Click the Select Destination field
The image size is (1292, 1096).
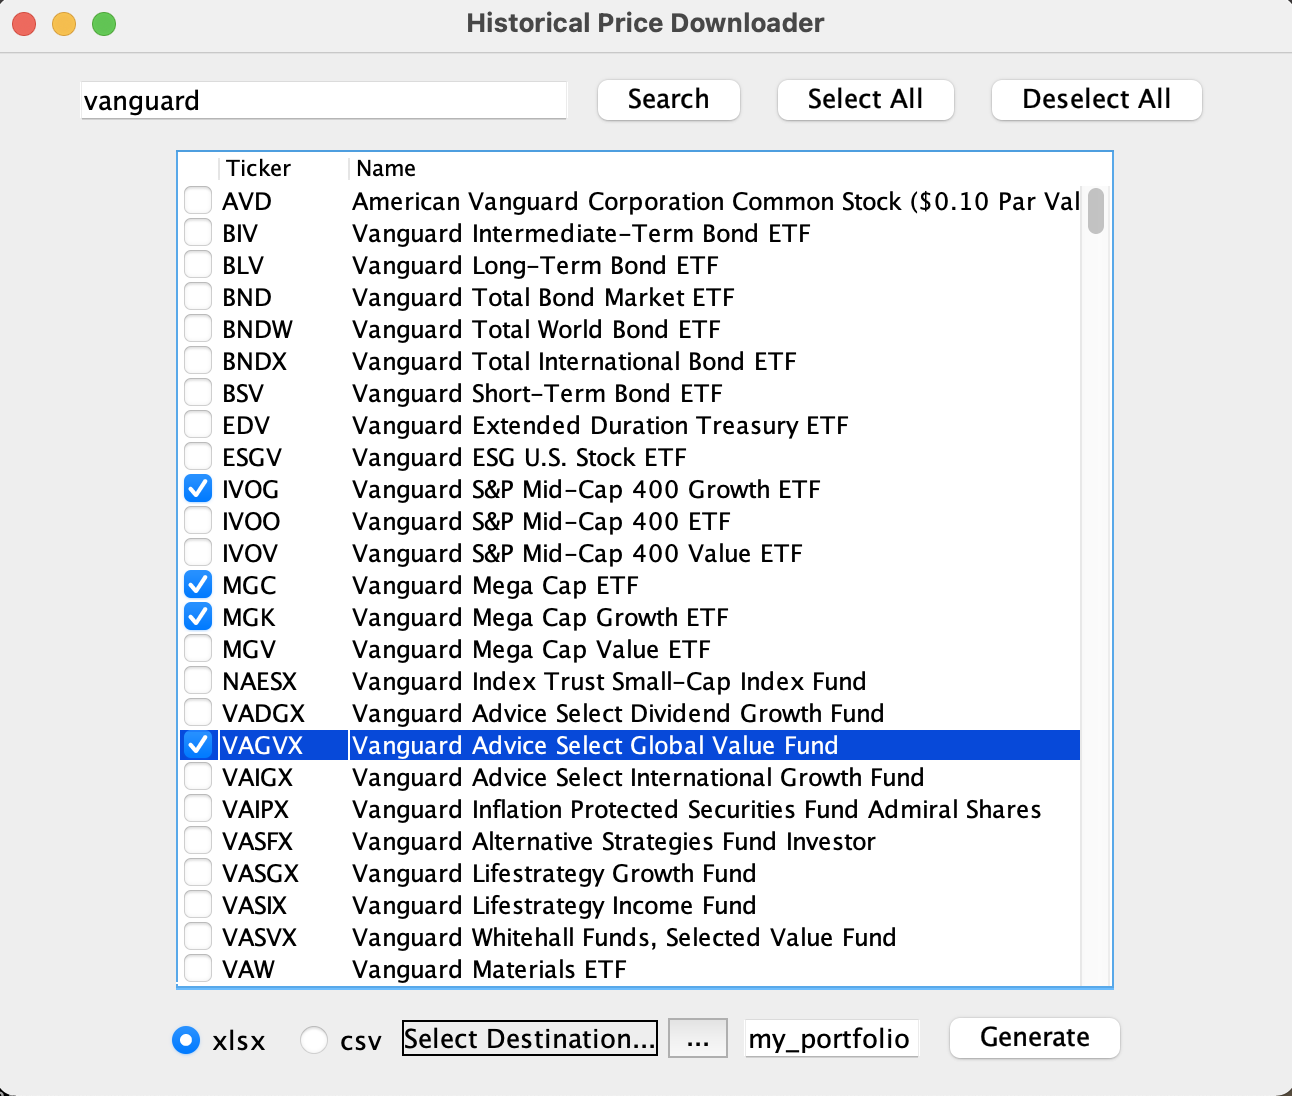530,1039
